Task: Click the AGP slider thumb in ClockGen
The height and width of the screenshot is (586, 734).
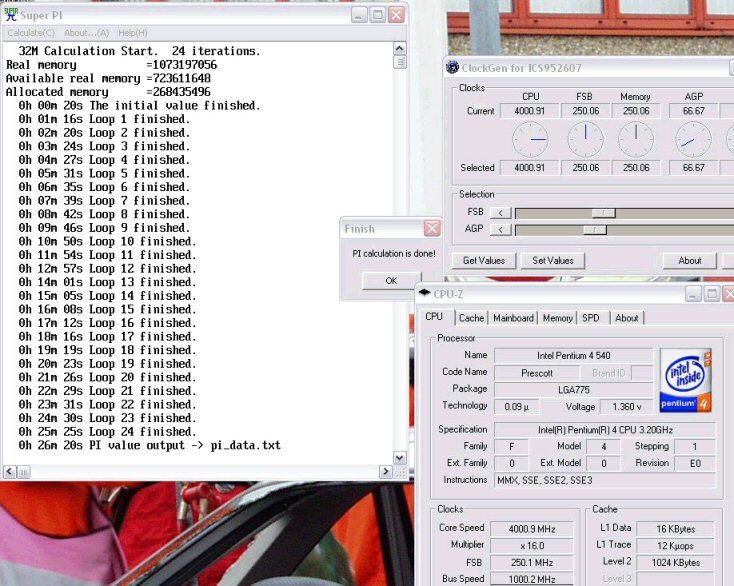Action: (595, 230)
